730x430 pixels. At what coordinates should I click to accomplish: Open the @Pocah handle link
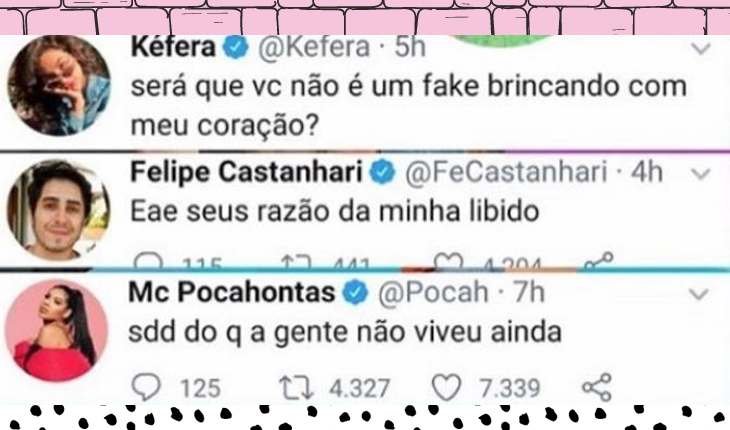[433, 292]
